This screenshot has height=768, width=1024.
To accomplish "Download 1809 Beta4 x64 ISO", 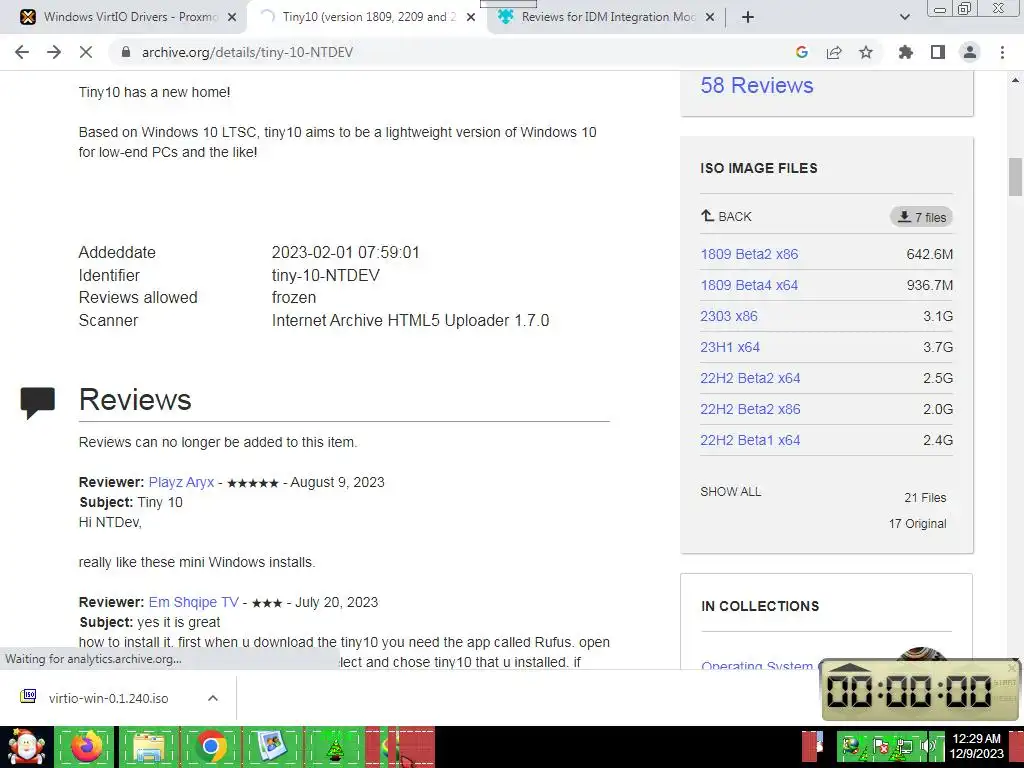I will 749,285.
